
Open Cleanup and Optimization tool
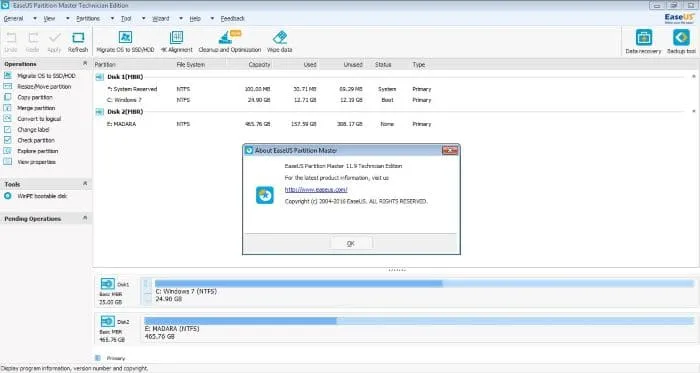pos(229,42)
